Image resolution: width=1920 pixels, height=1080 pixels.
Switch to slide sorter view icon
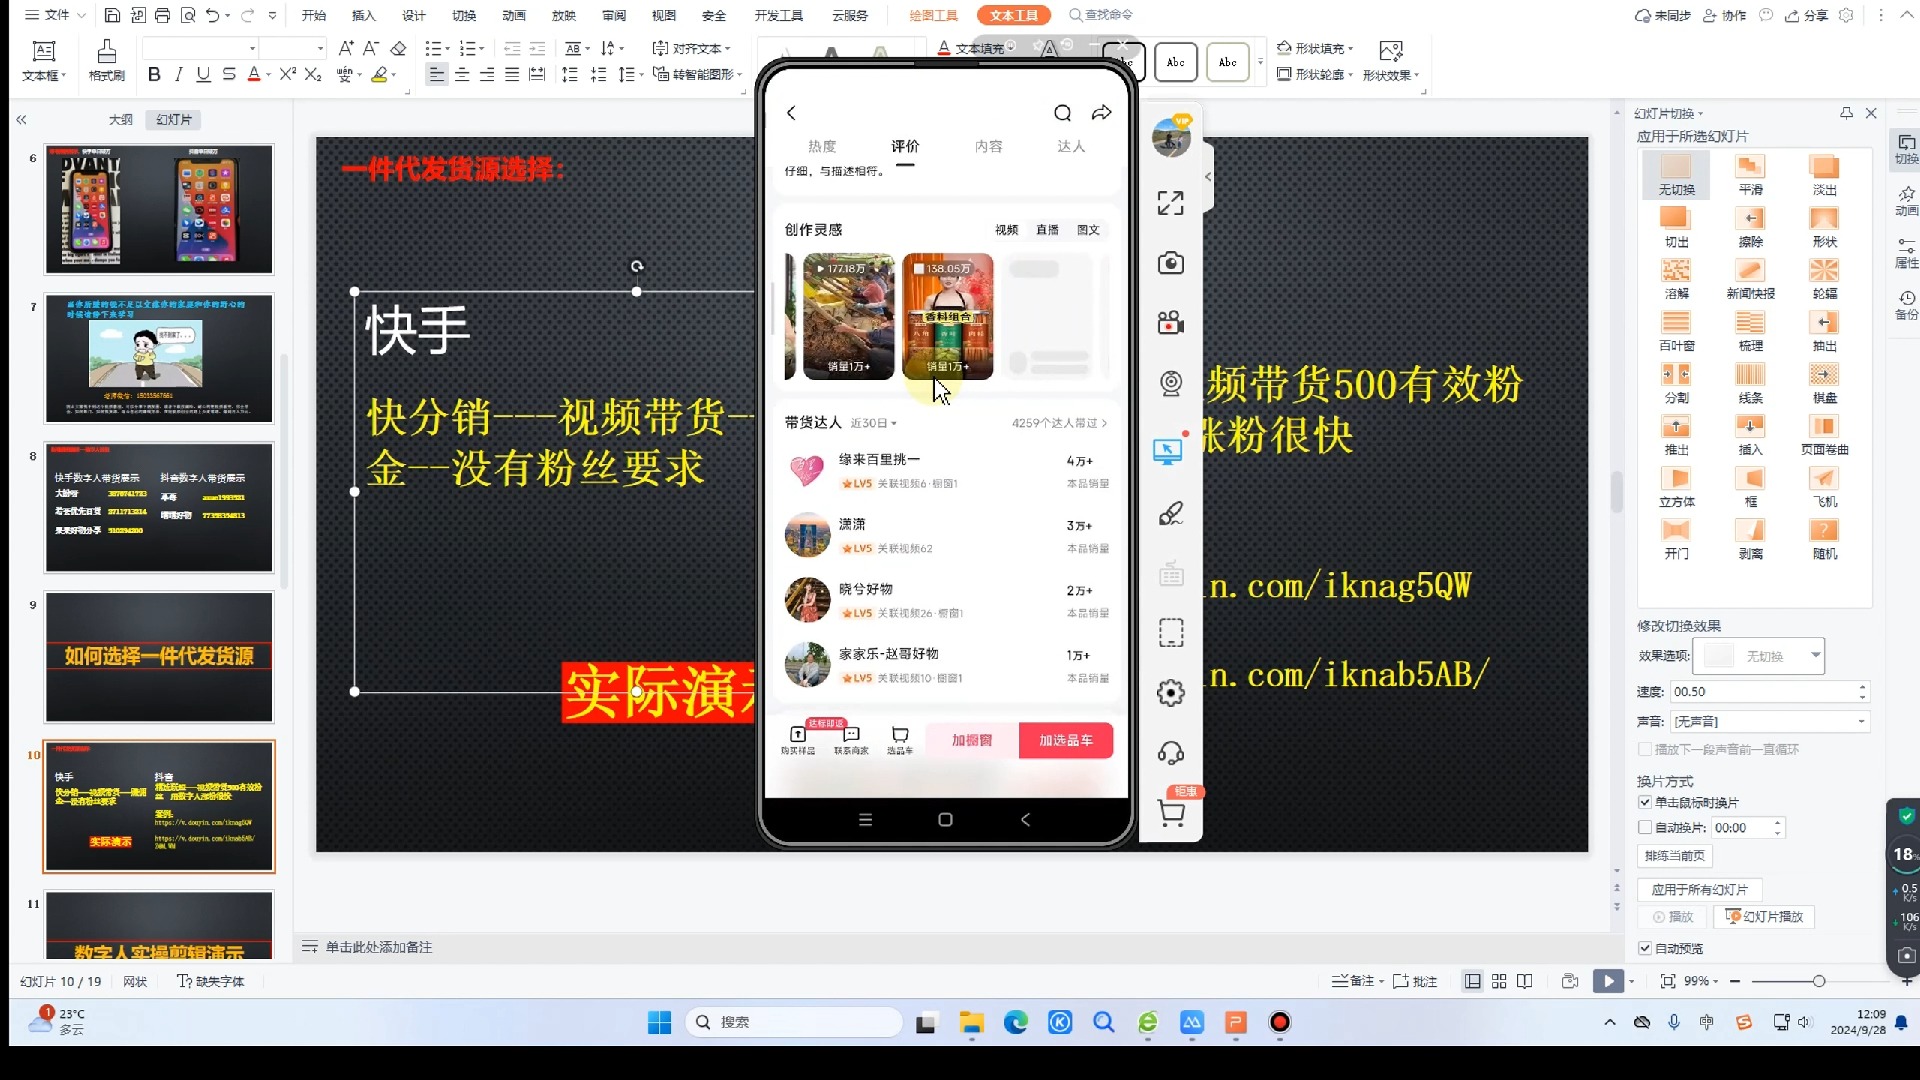pyautogui.click(x=1499, y=981)
